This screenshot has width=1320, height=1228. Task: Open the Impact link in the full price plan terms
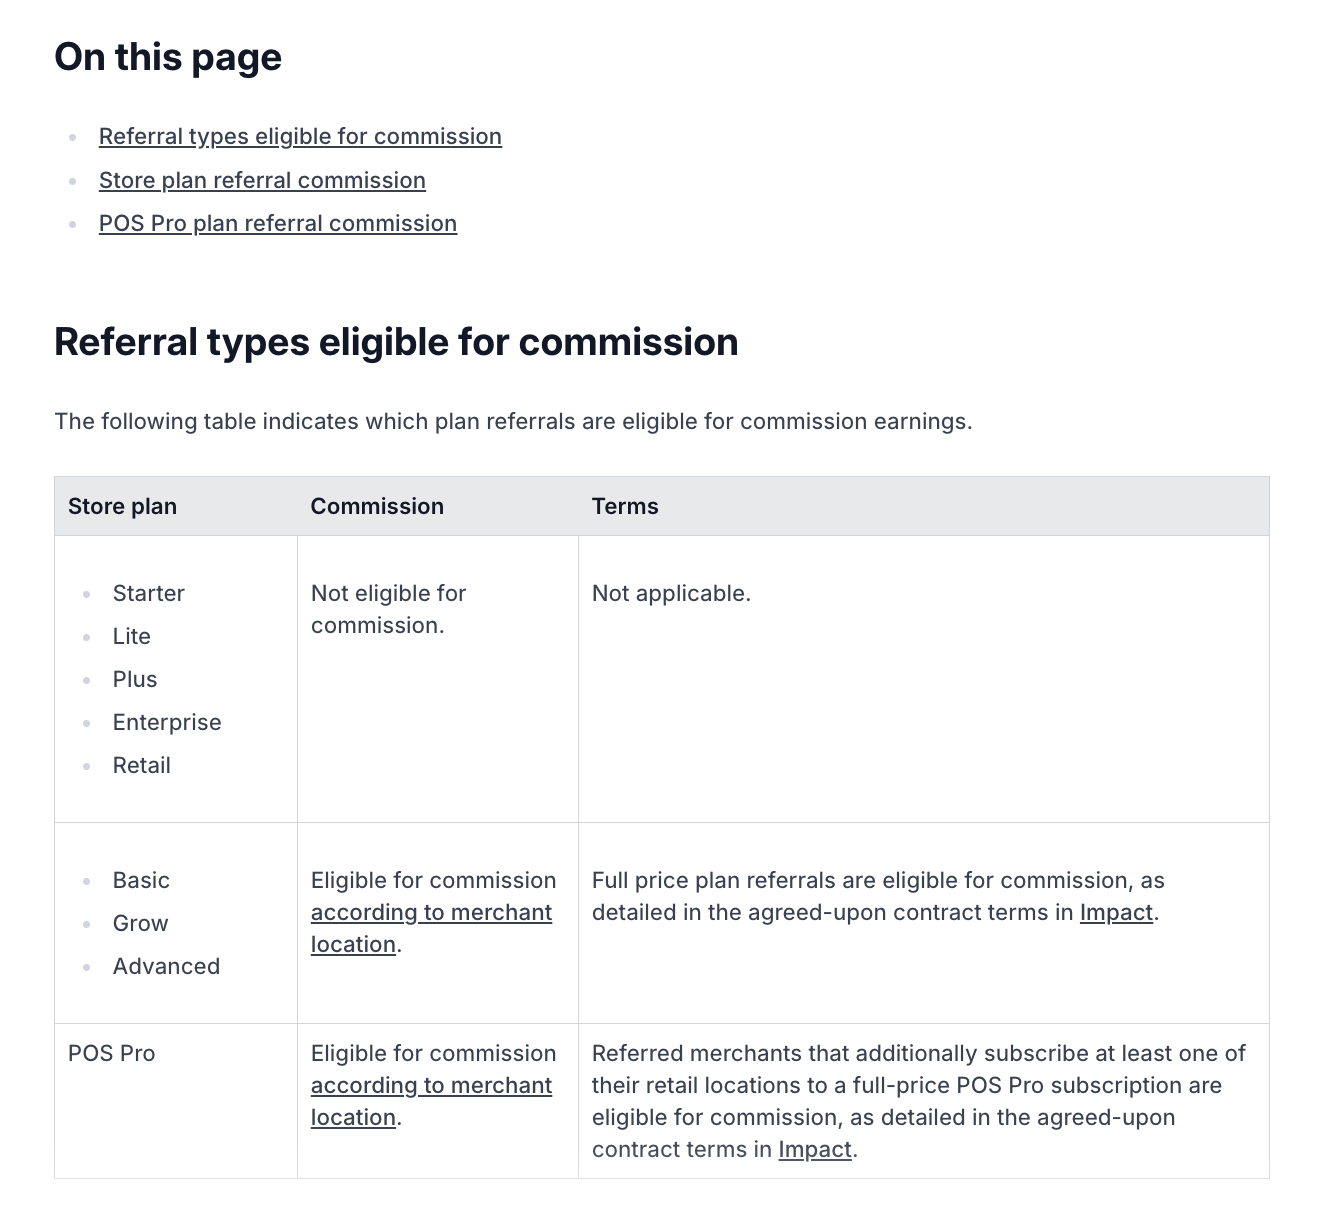[1116, 913]
